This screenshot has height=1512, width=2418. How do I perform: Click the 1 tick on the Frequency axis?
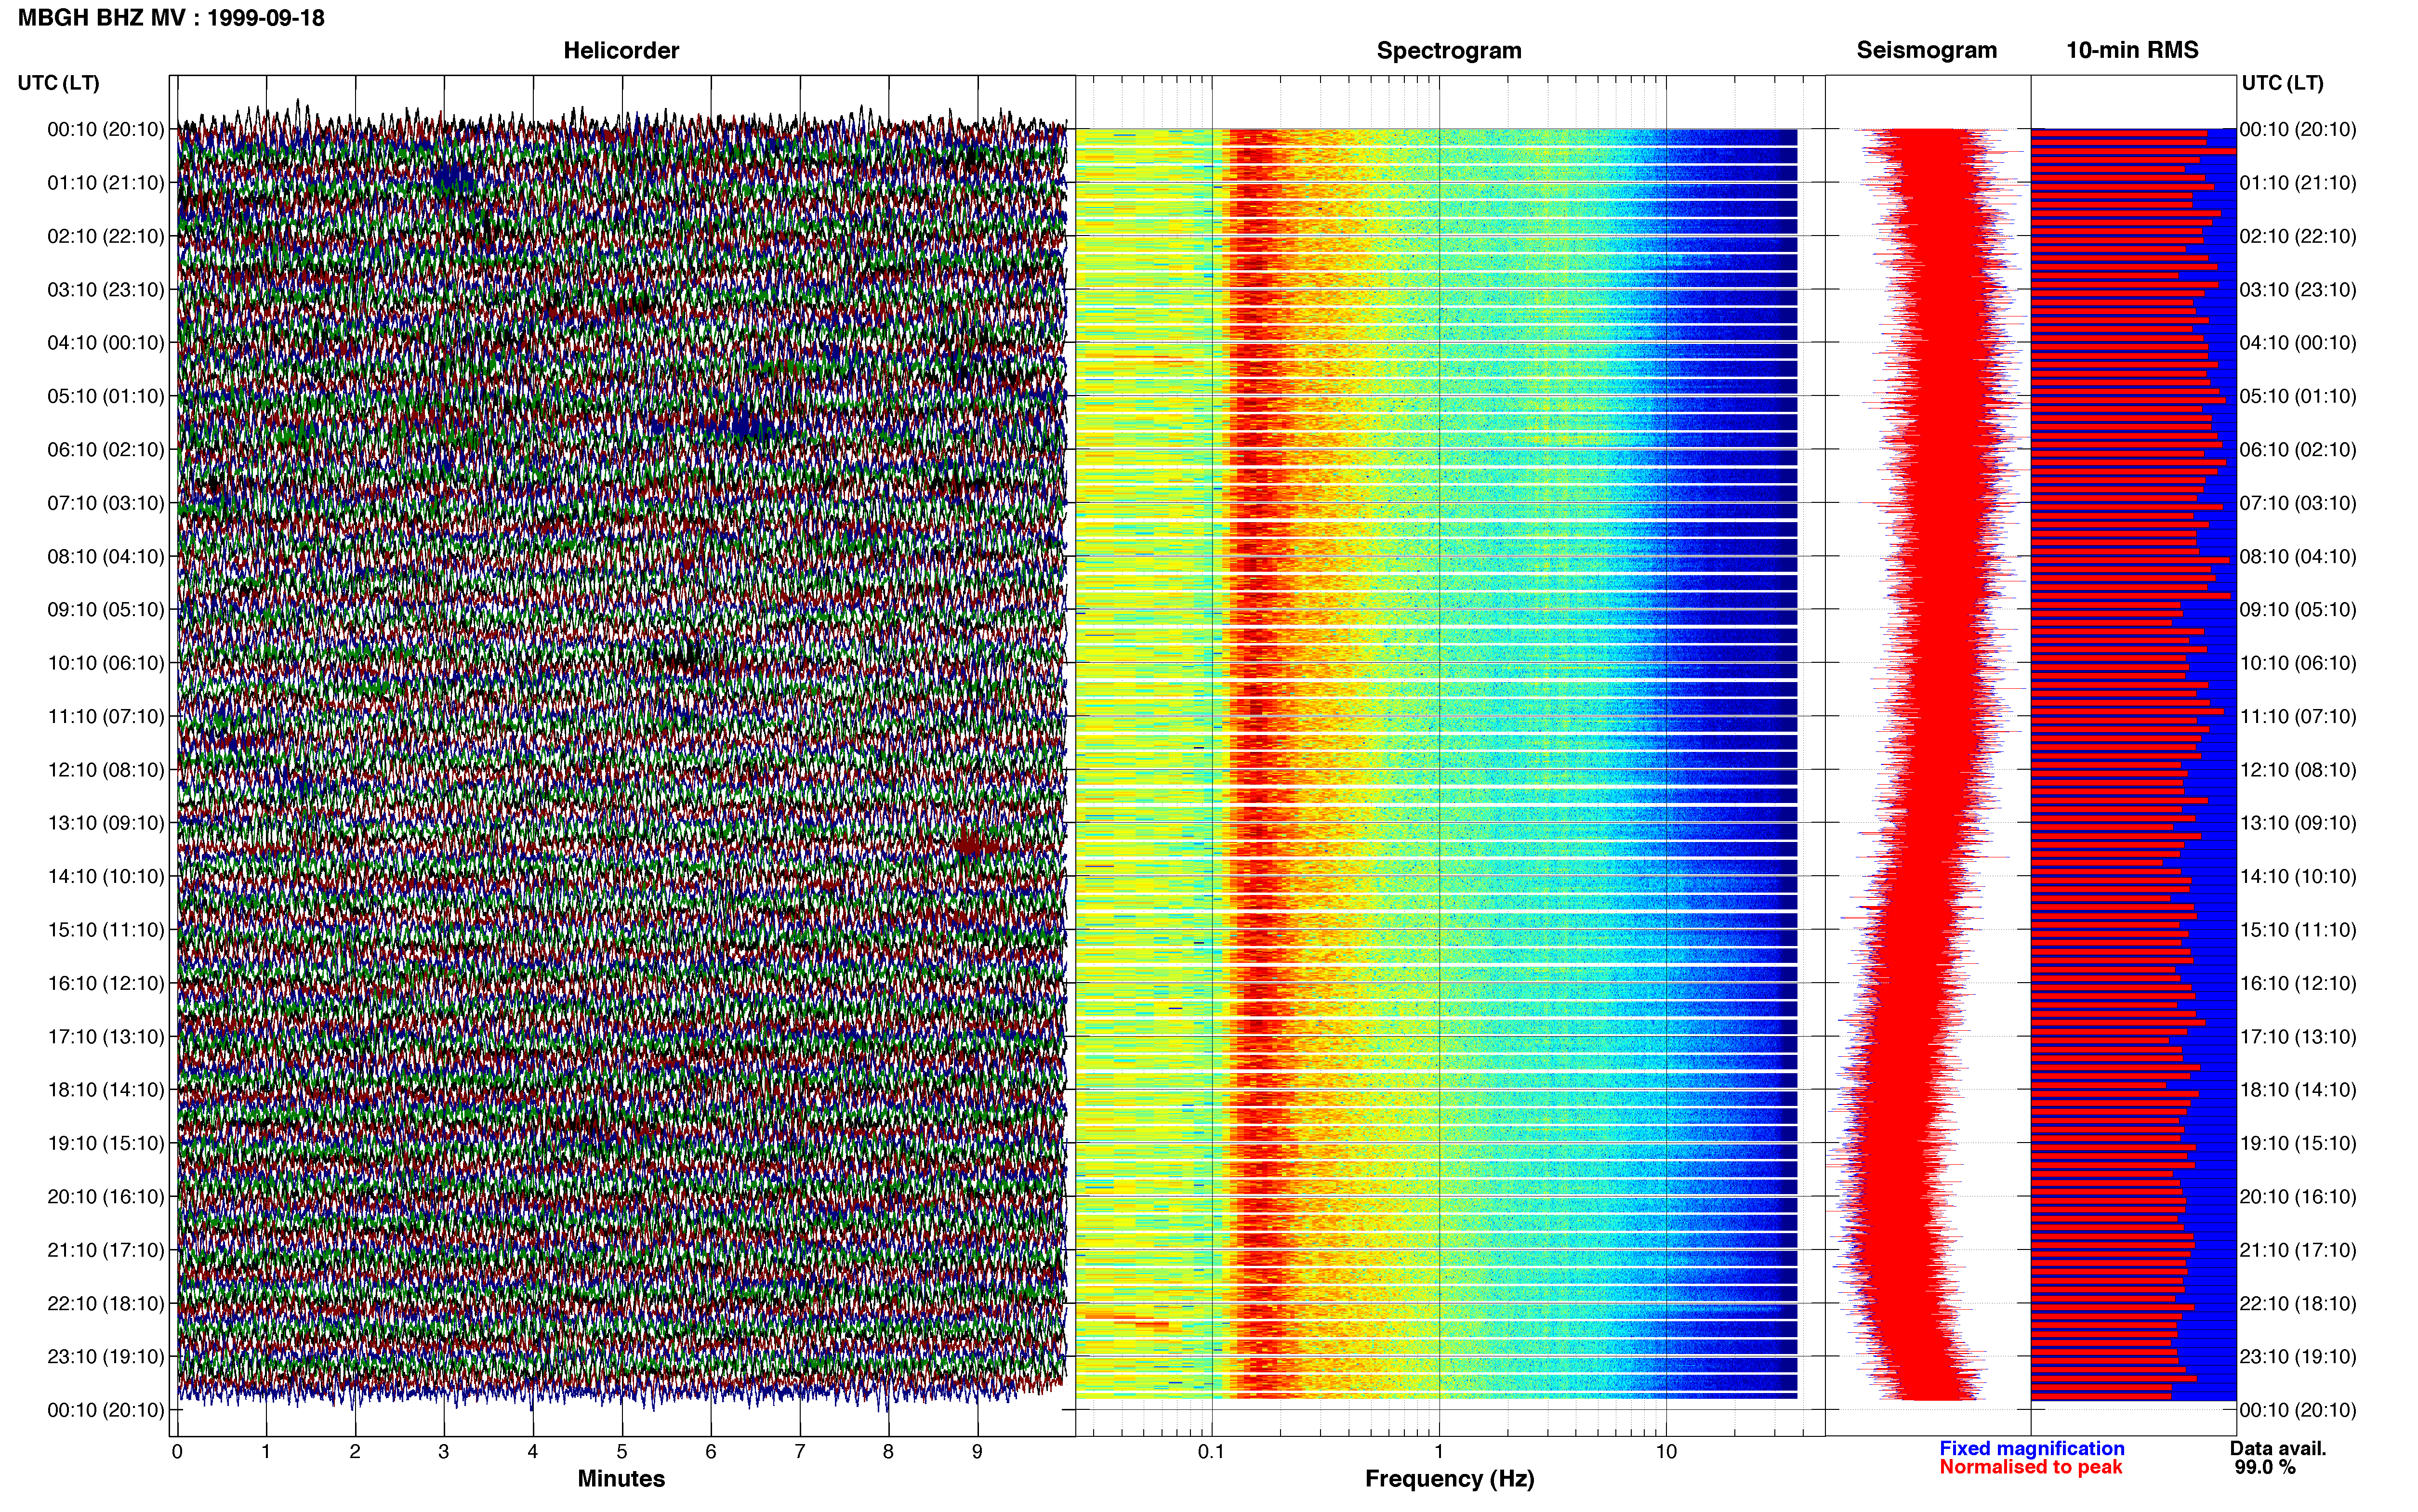pyautogui.click(x=1439, y=1452)
